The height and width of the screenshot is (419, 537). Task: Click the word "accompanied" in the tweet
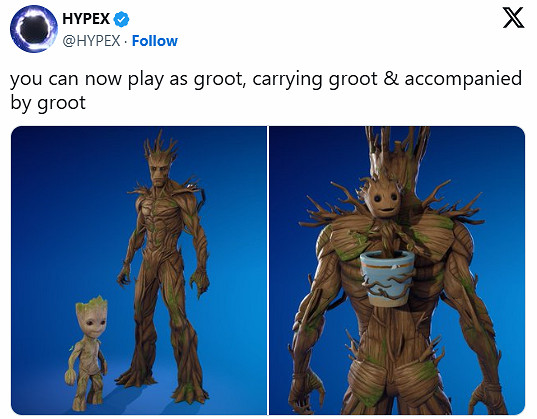[463, 78]
